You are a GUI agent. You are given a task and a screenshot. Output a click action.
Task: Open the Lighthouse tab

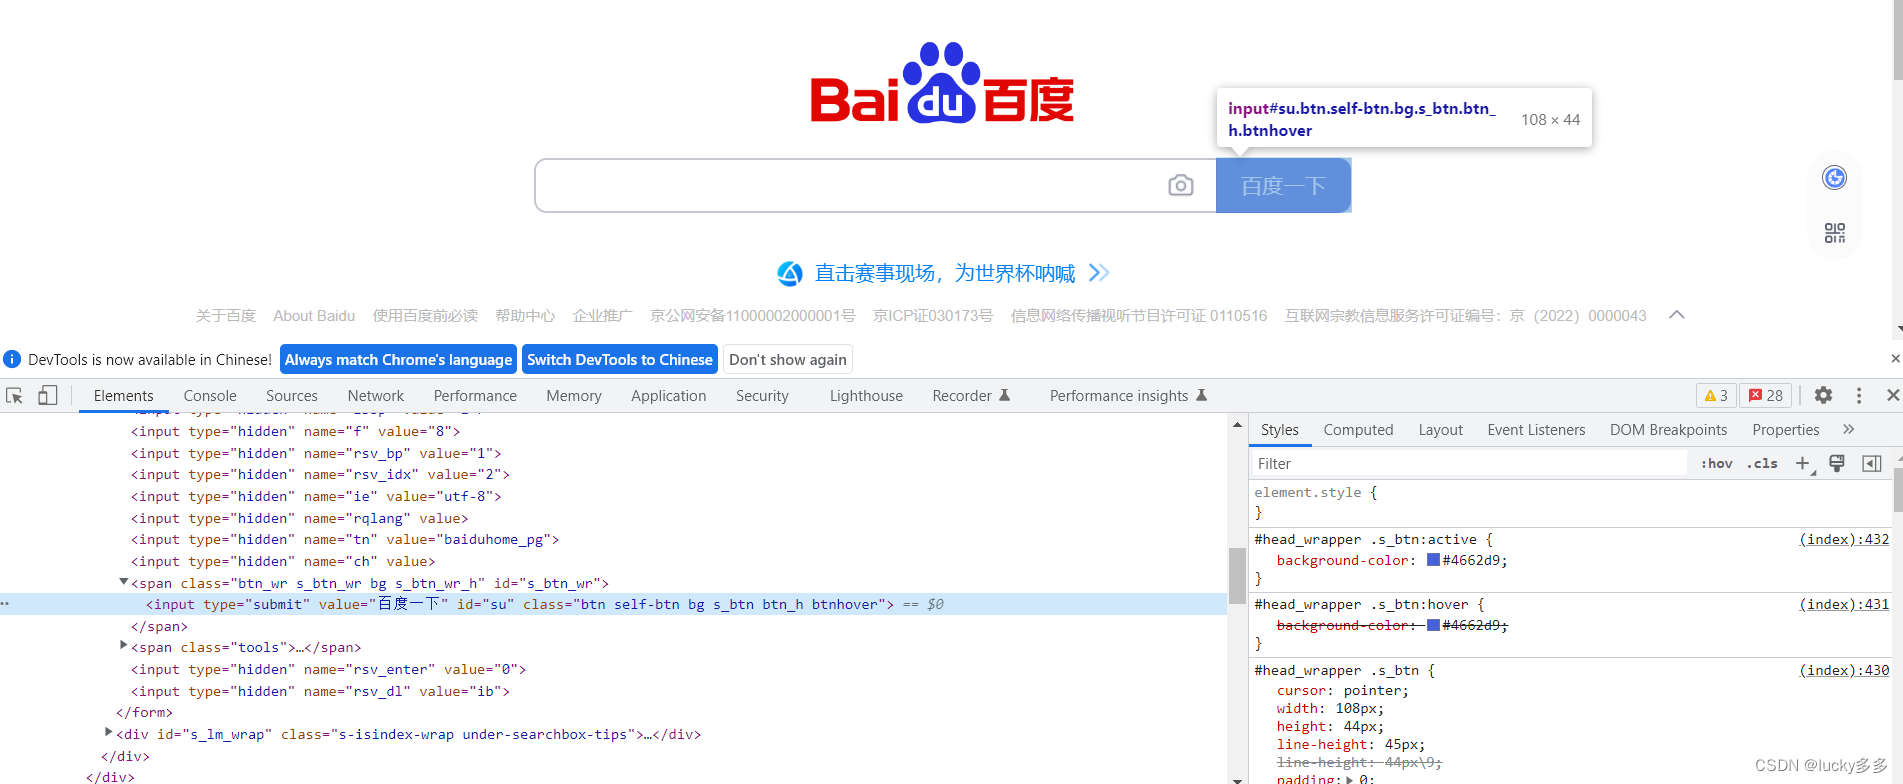click(x=866, y=396)
